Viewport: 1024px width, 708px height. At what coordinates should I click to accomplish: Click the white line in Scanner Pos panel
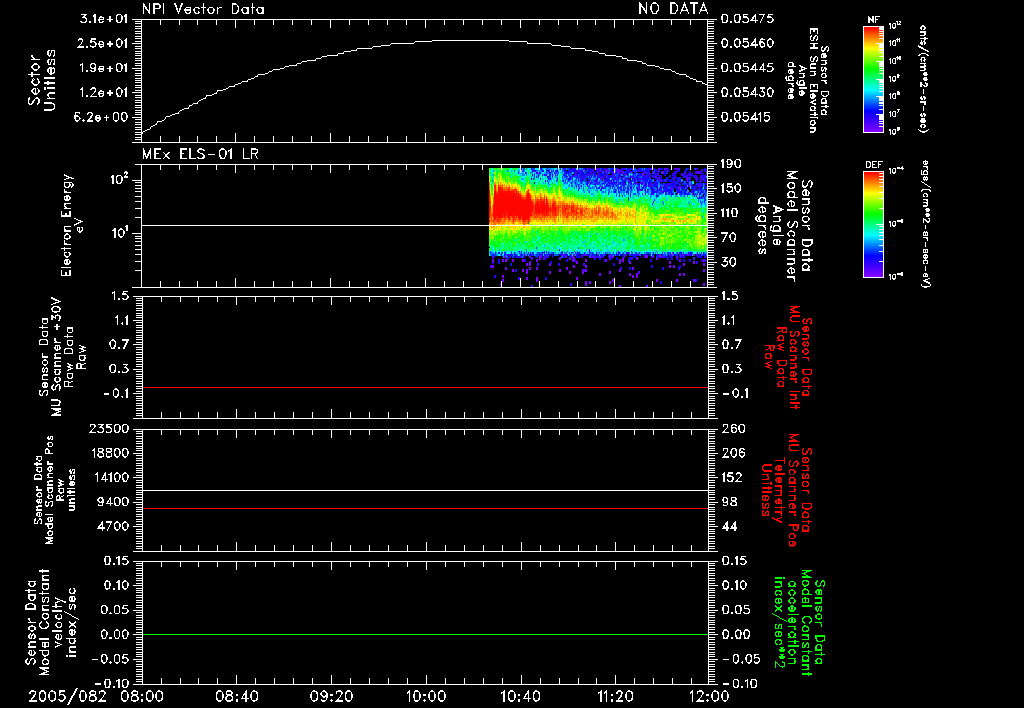[x=424, y=490]
